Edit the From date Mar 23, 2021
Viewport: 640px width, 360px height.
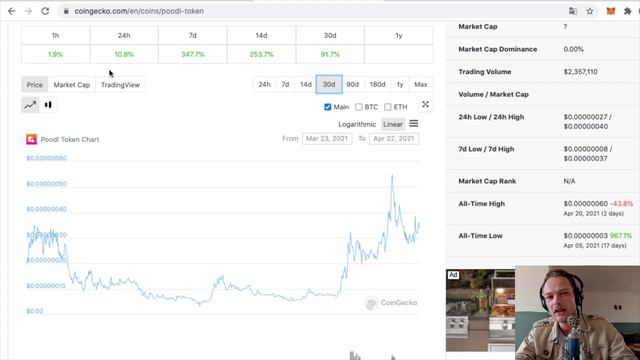point(327,139)
